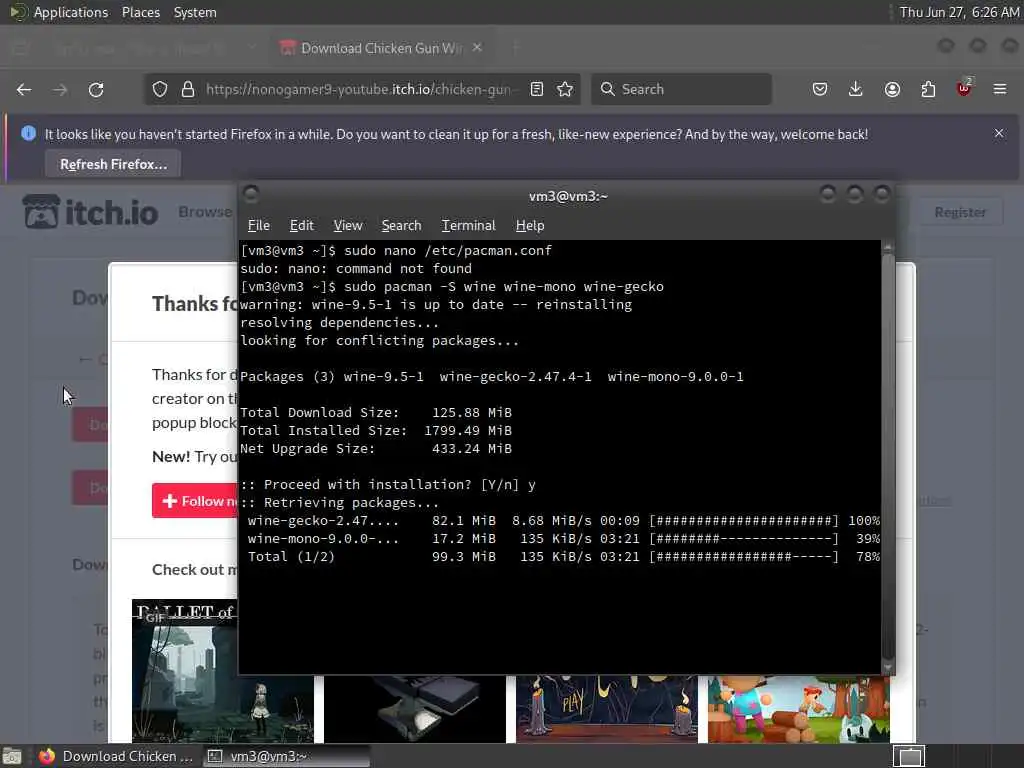Click the padlock site info icon
1024x768 pixels.
click(188, 89)
